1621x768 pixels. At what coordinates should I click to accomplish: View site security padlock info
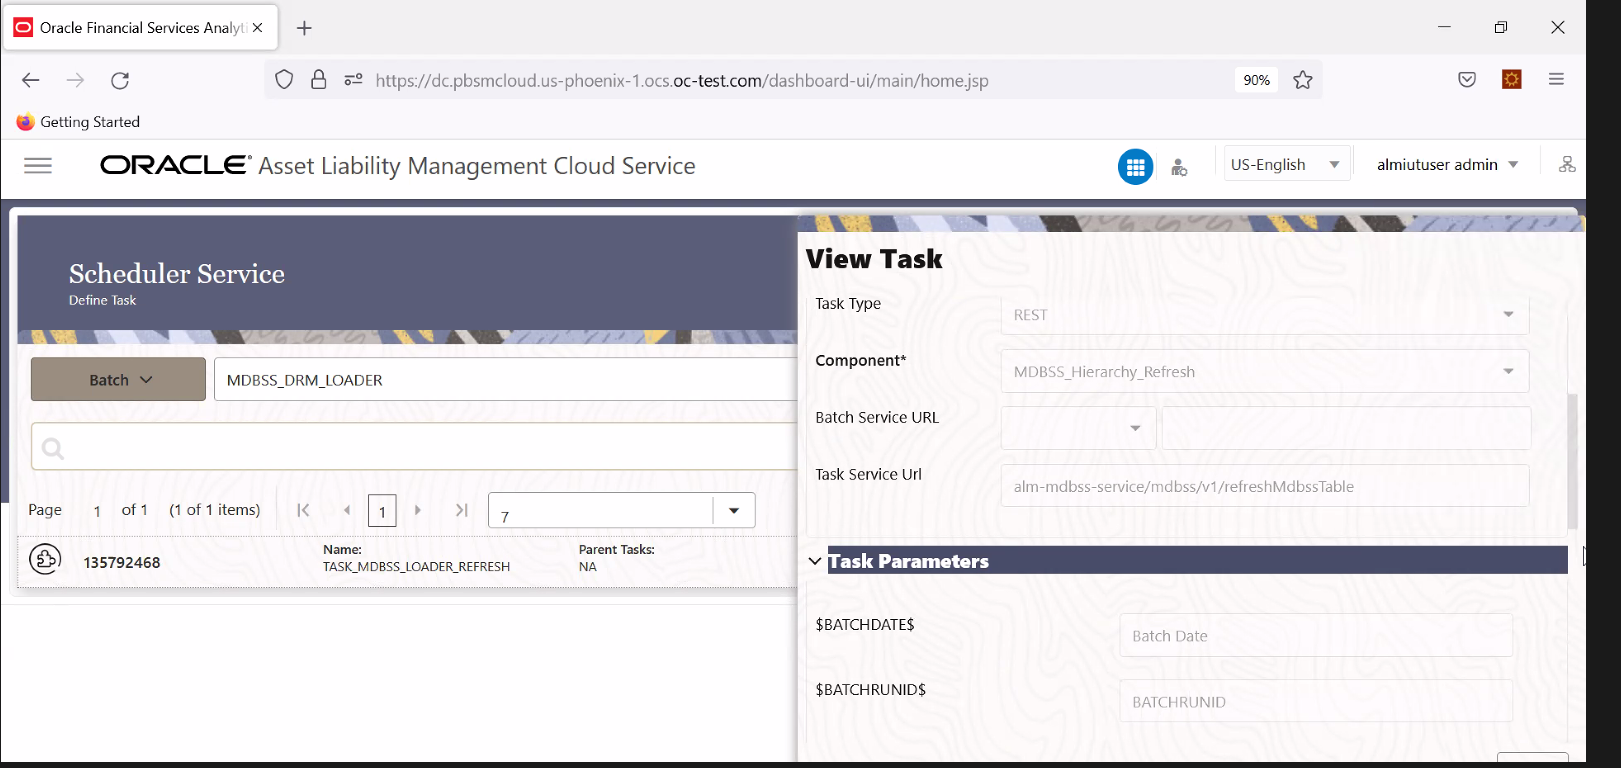[x=319, y=80]
